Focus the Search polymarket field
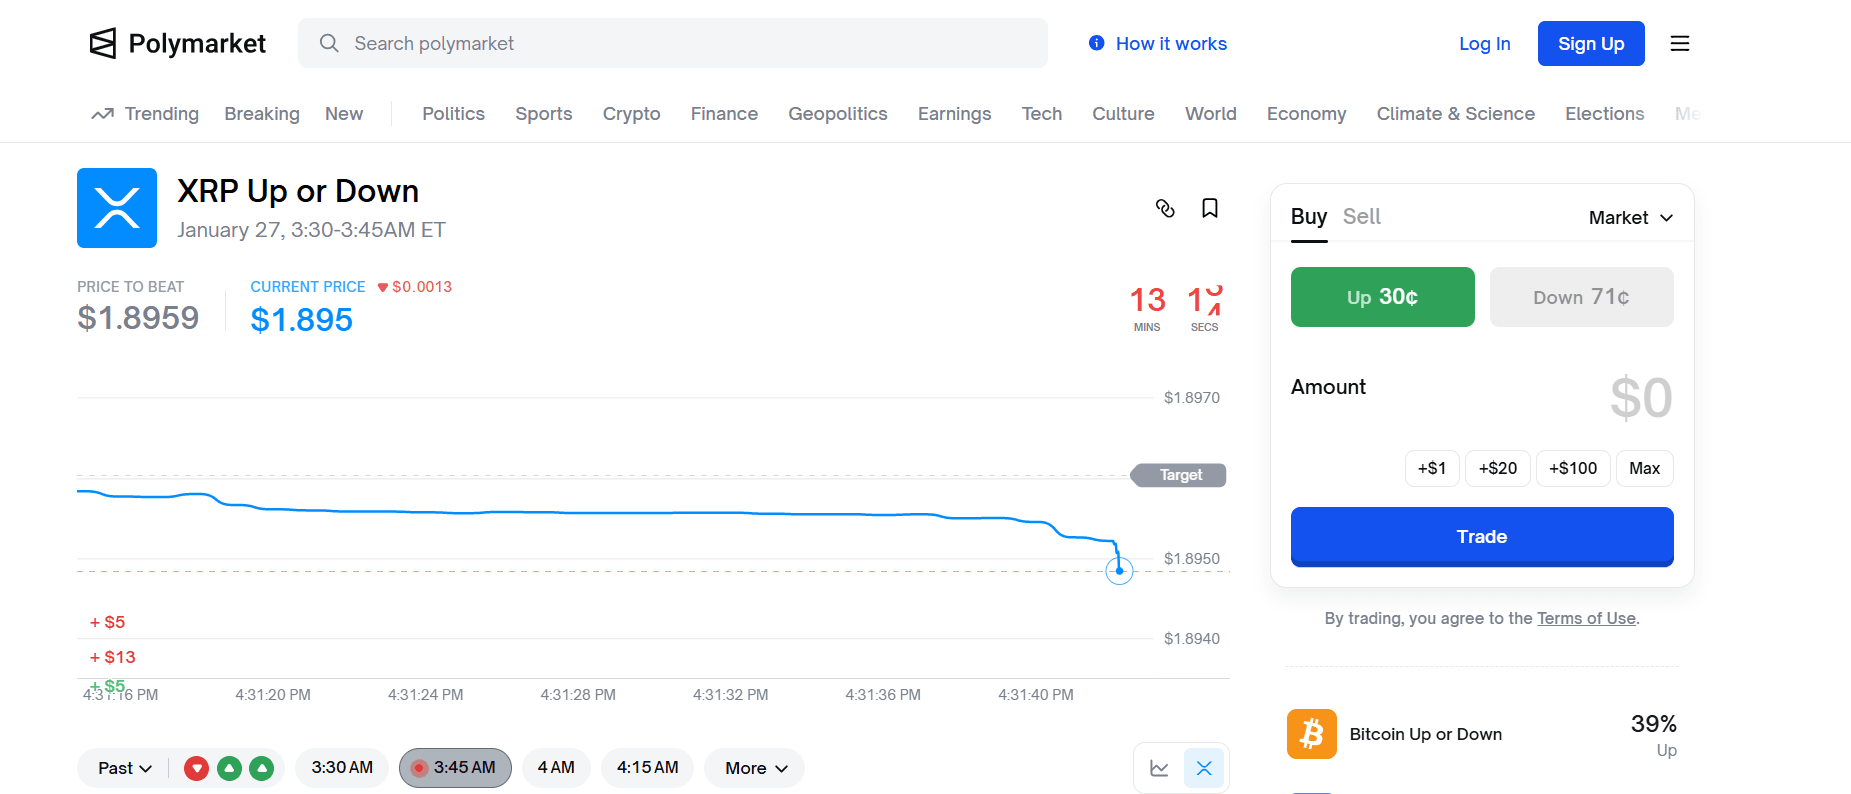1851x794 pixels. click(x=690, y=43)
